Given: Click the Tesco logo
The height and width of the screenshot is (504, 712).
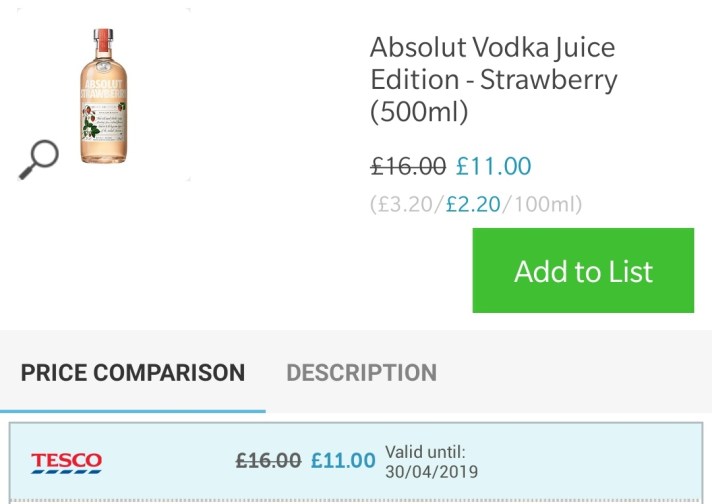Looking at the screenshot, I should coord(66,461).
